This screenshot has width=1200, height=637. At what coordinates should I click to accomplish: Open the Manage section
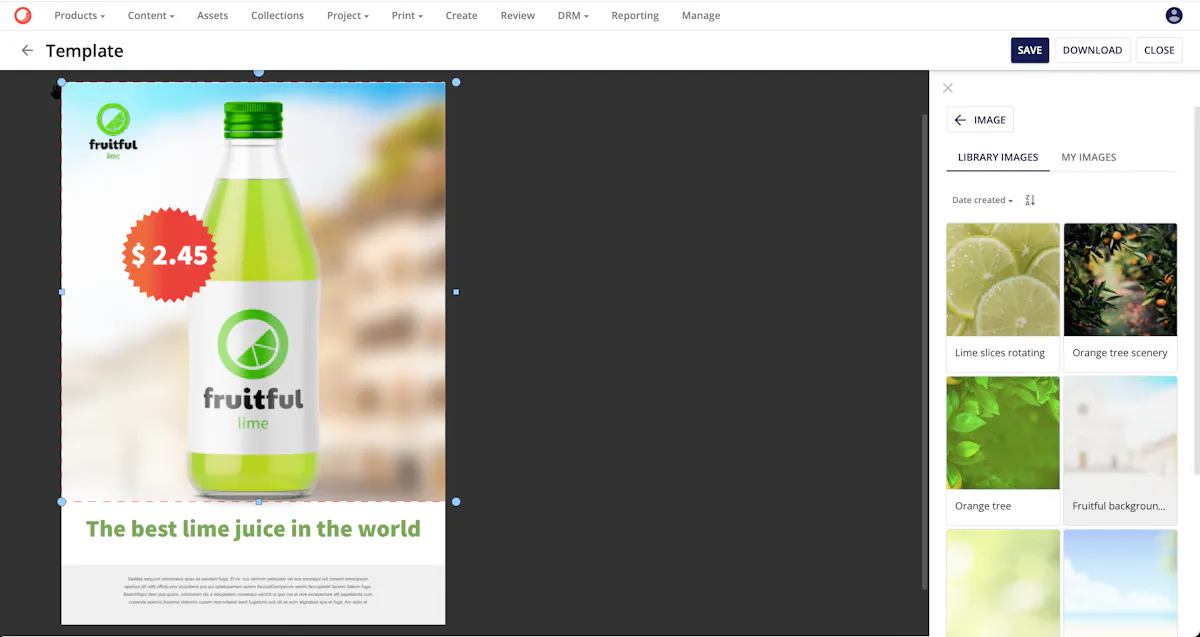(x=701, y=16)
